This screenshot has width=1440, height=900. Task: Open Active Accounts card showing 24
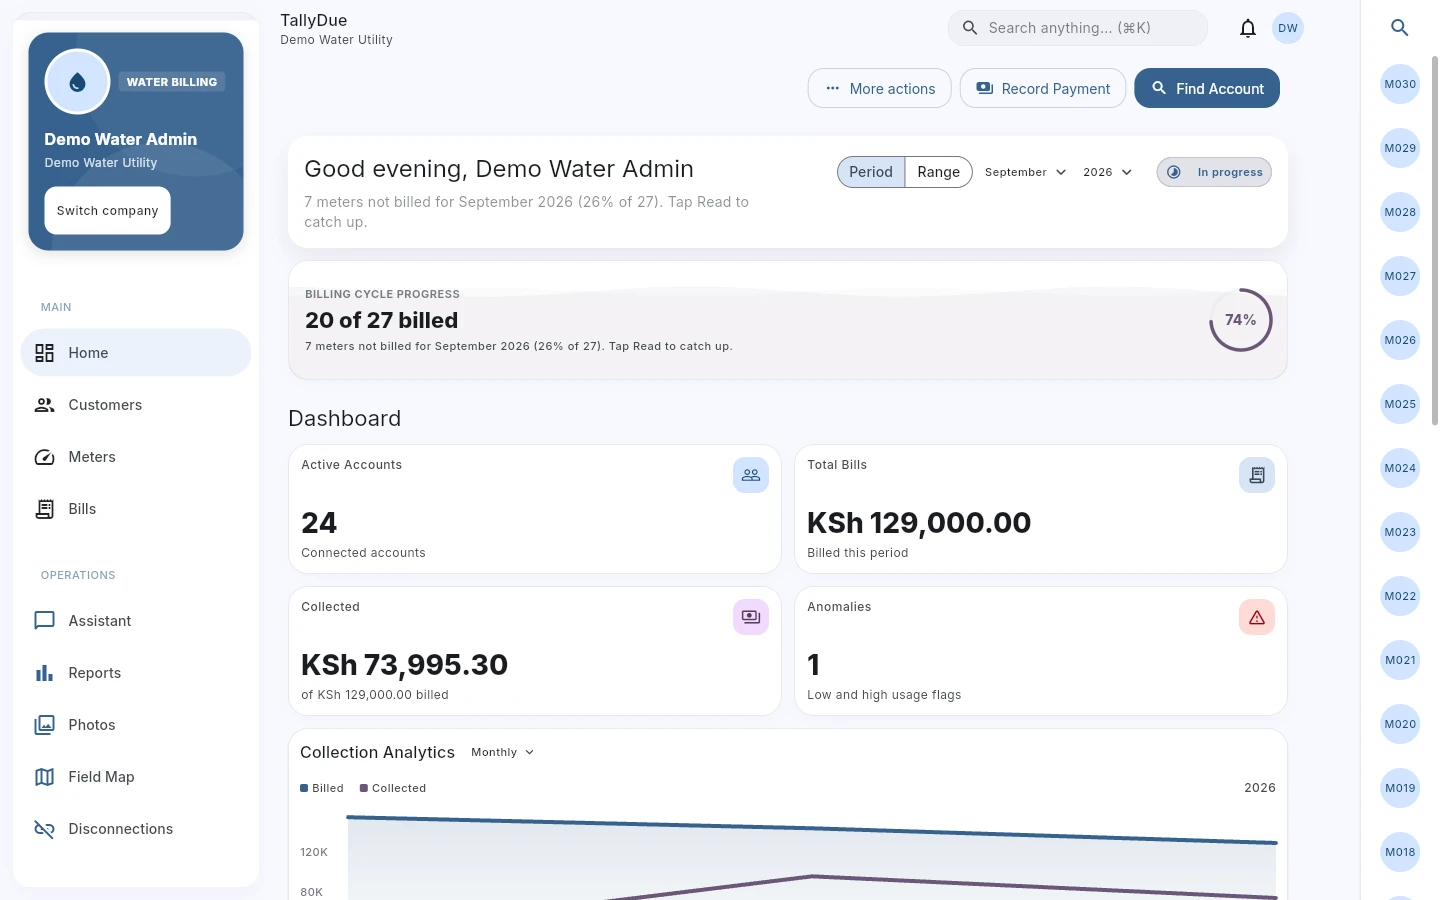pos(535,509)
